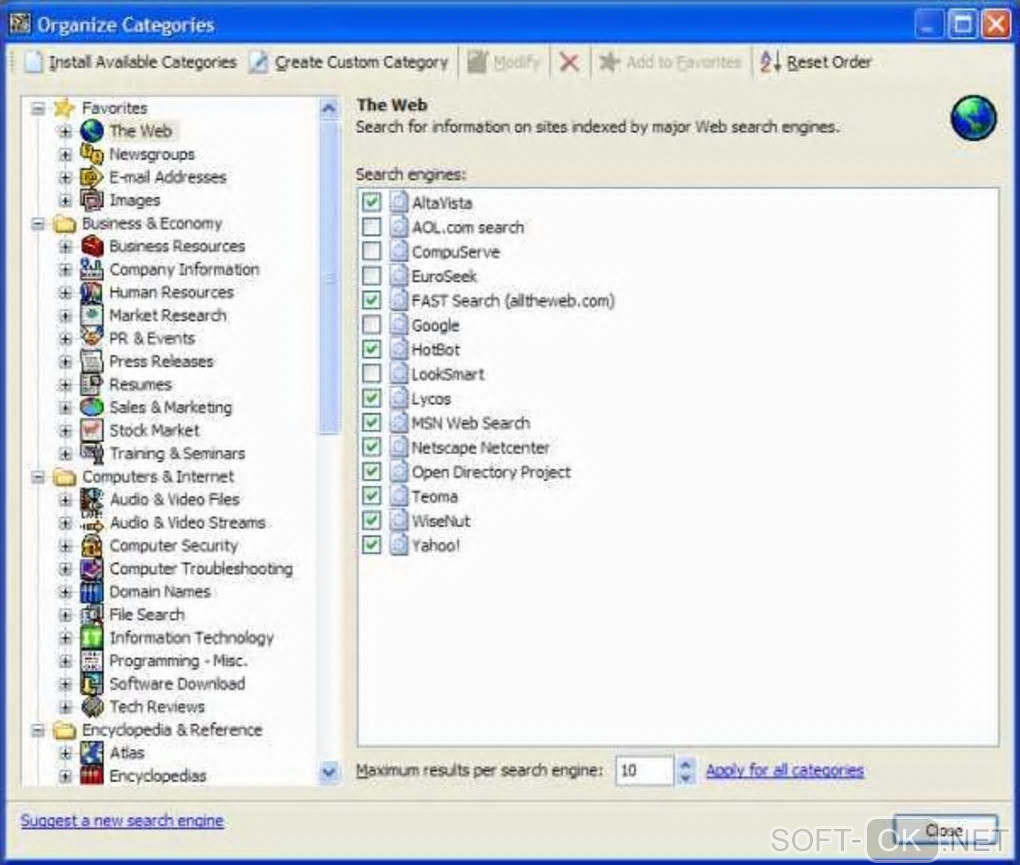Select the Market Research icon
Screen dimensions: 1020x865
point(92,315)
